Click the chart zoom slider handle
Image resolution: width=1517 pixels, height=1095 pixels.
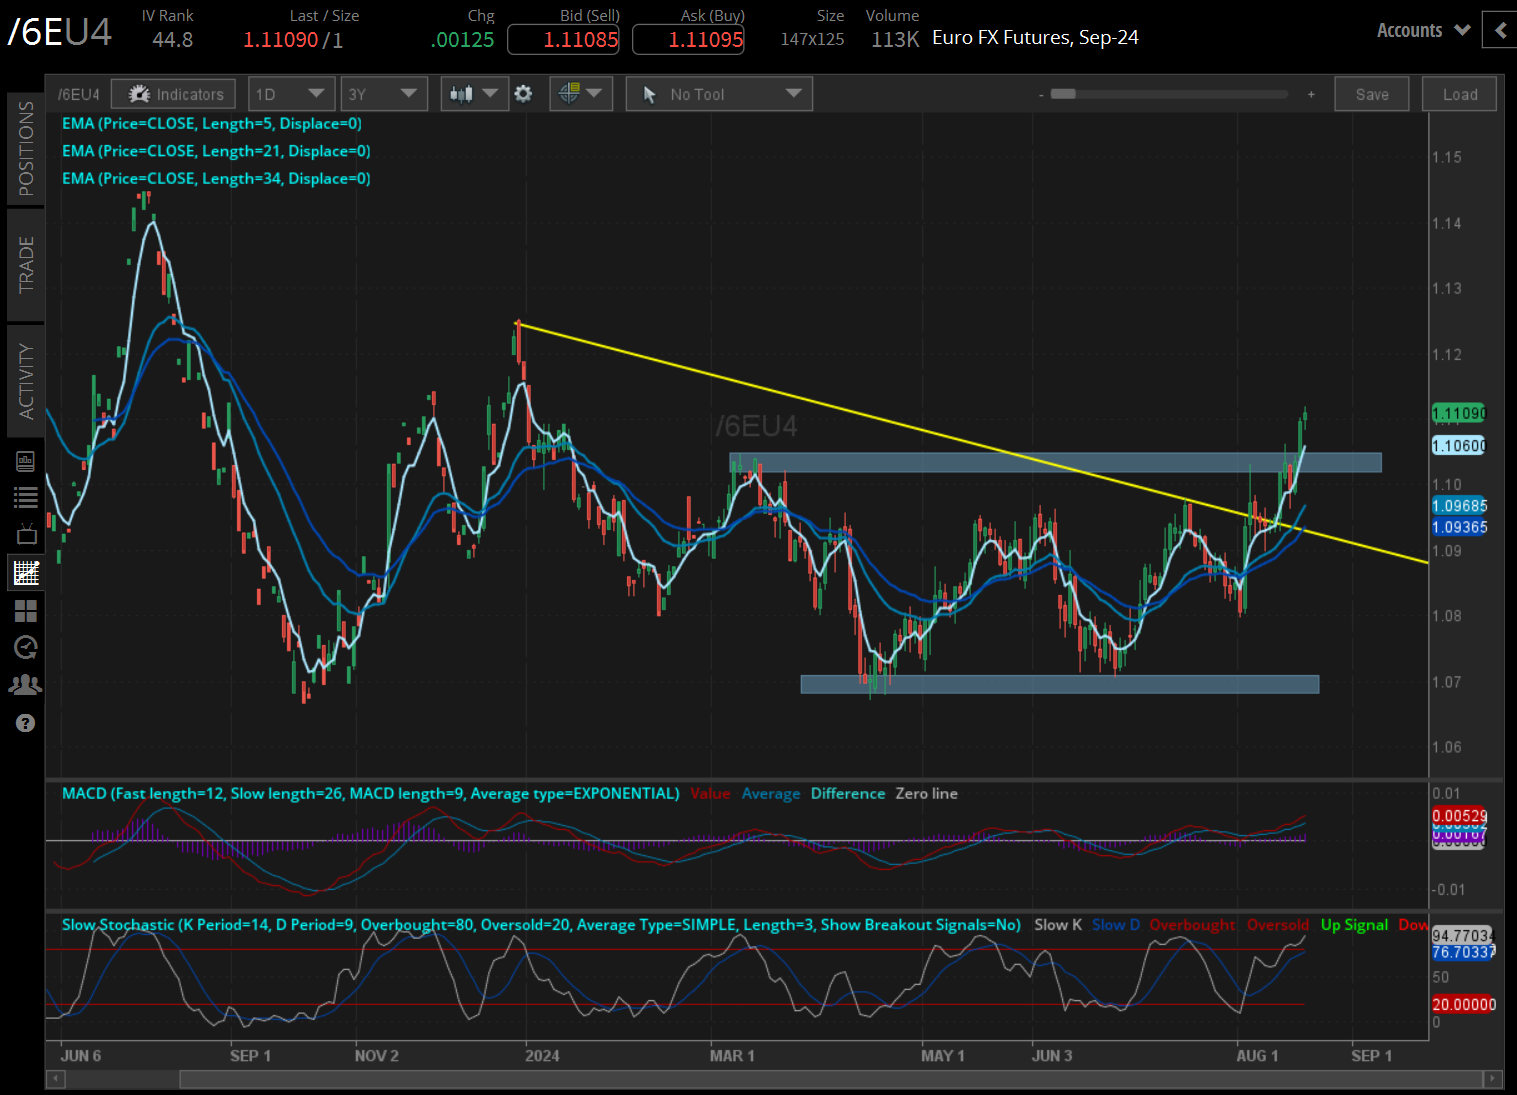tap(1063, 94)
